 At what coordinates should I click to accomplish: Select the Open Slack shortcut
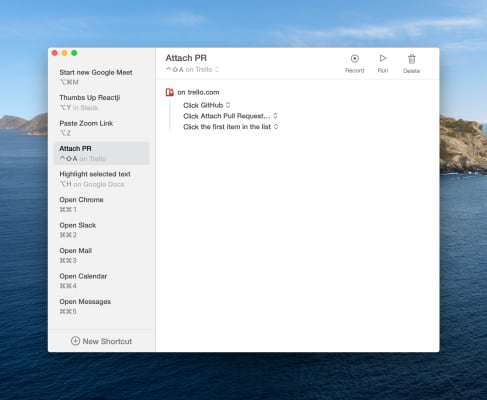point(102,230)
